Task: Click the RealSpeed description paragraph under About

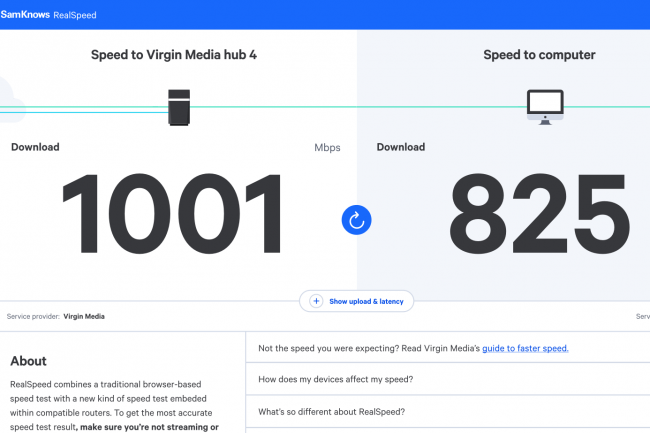Action: tap(114, 406)
